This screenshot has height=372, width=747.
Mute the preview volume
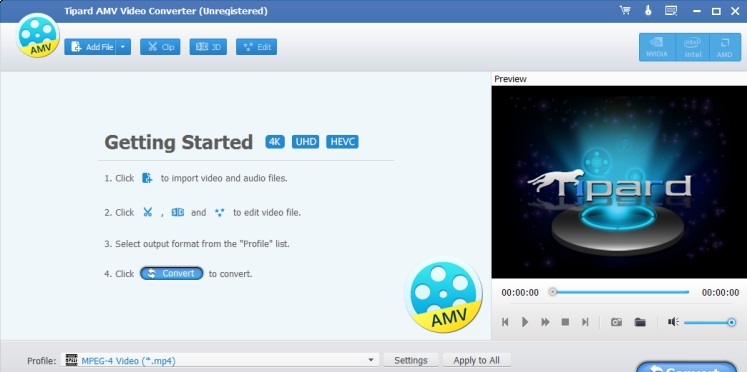point(673,322)
